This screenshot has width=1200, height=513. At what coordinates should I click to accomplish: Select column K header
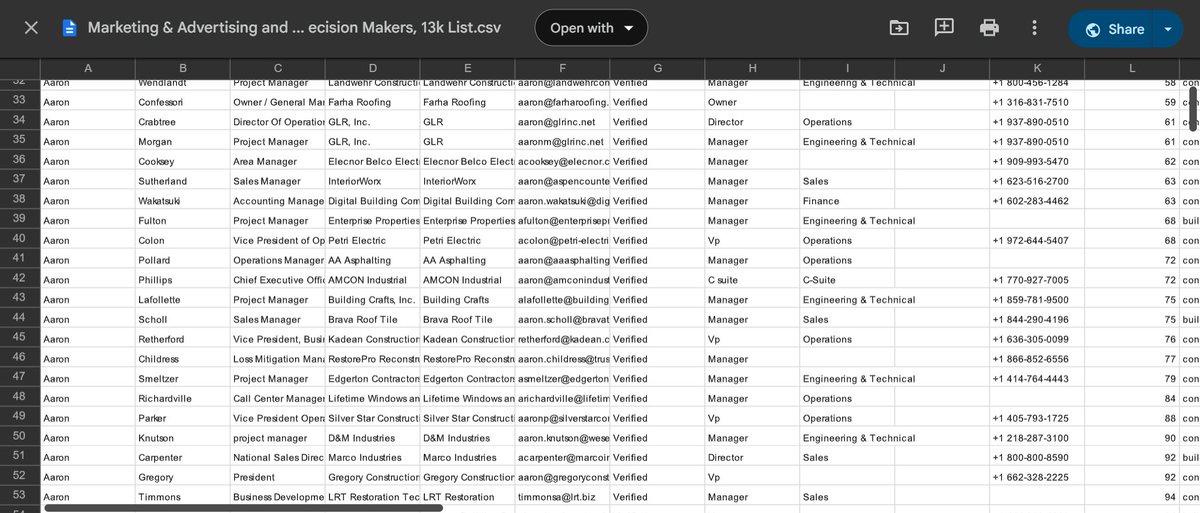(x=1037, y=68)
